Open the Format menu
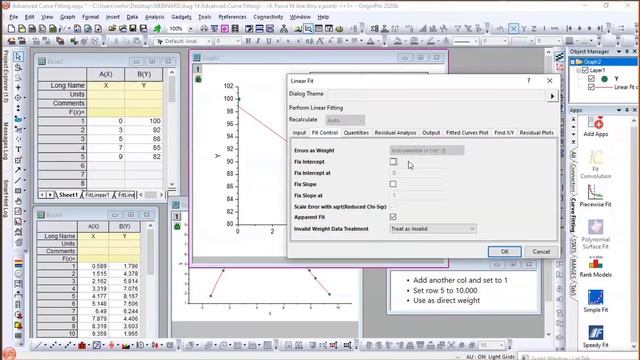 click(90, 17)
